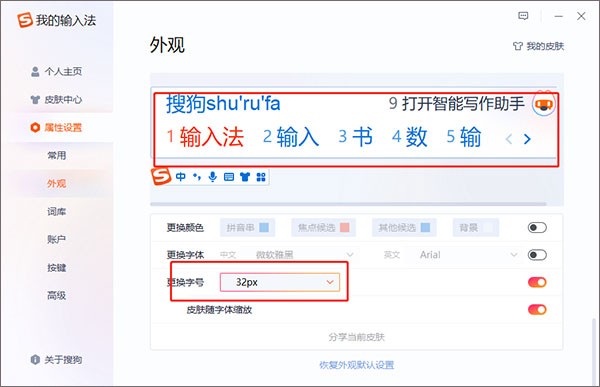Click the hexagon icon beside 属性设置
The image size is (600, 387).
[35, 127]
